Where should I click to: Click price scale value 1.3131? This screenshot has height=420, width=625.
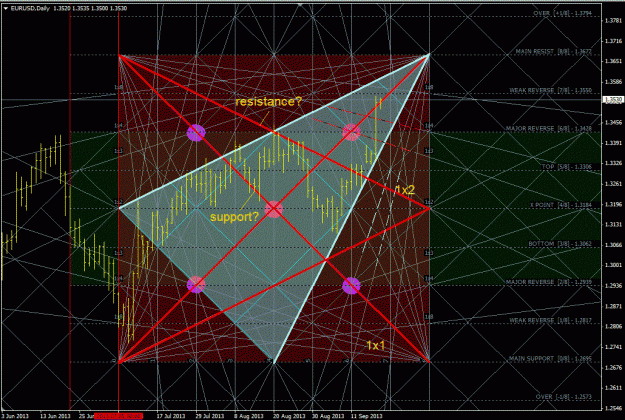click(613, 224)
